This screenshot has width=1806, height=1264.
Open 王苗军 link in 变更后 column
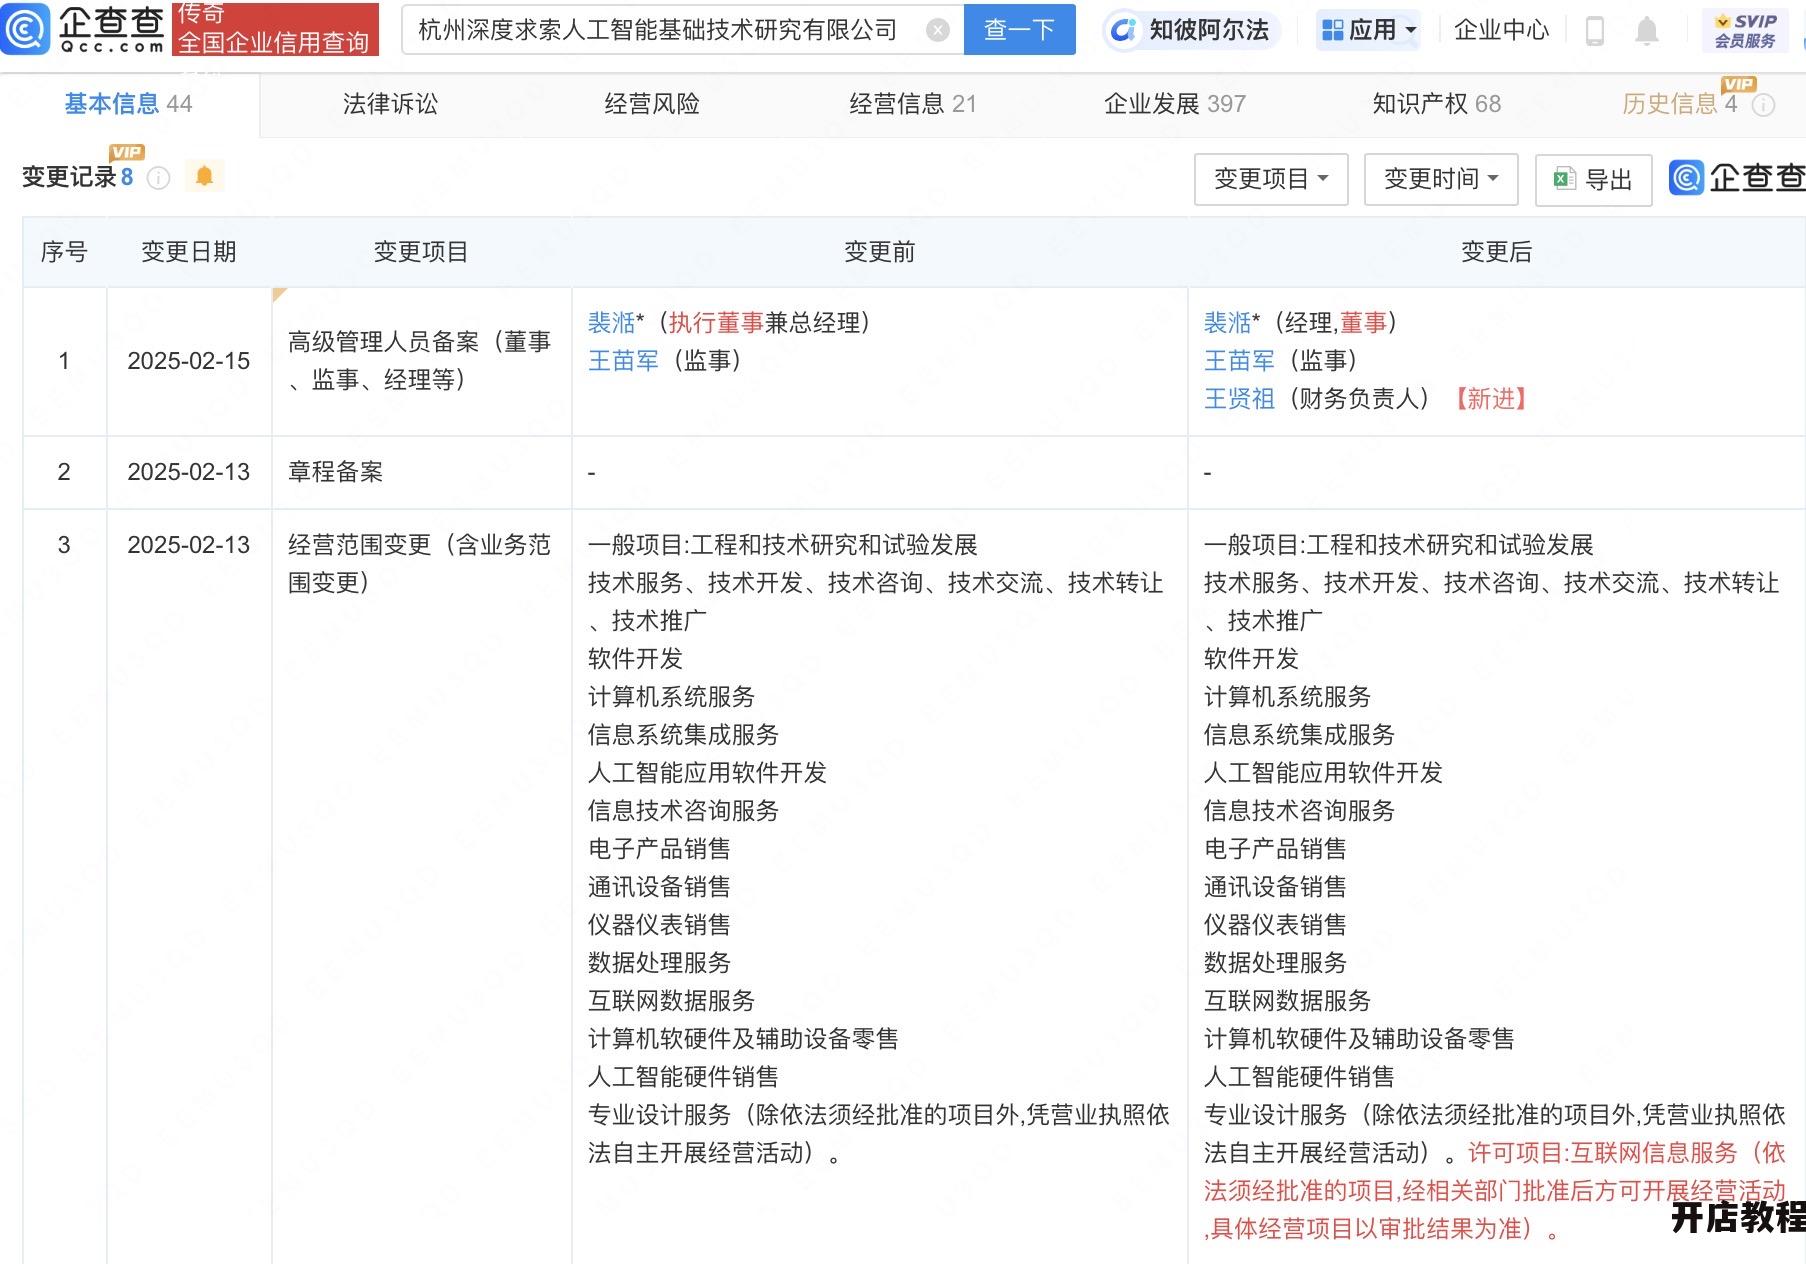pyautogui.click(x=1240, y=361)
